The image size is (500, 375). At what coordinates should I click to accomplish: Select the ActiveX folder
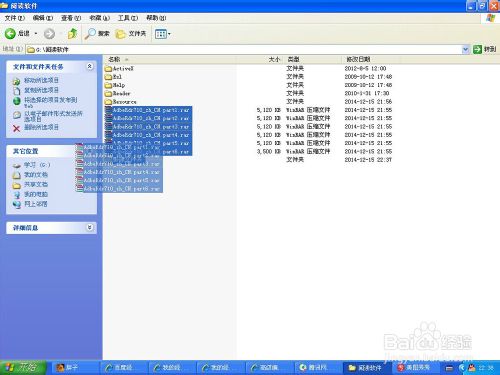click(x=123, y=68)
